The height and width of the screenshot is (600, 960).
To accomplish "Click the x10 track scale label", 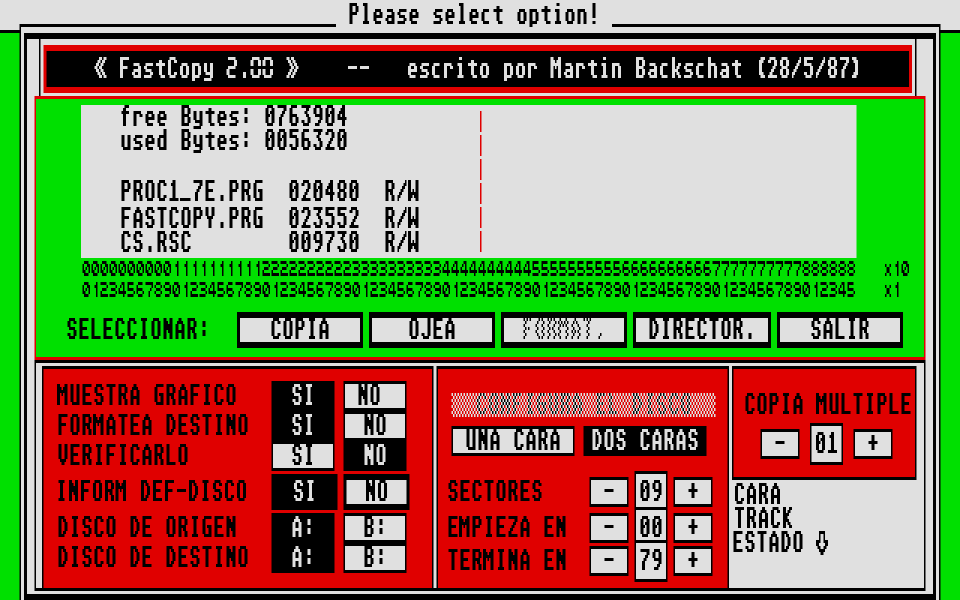I will coord(897,269).
